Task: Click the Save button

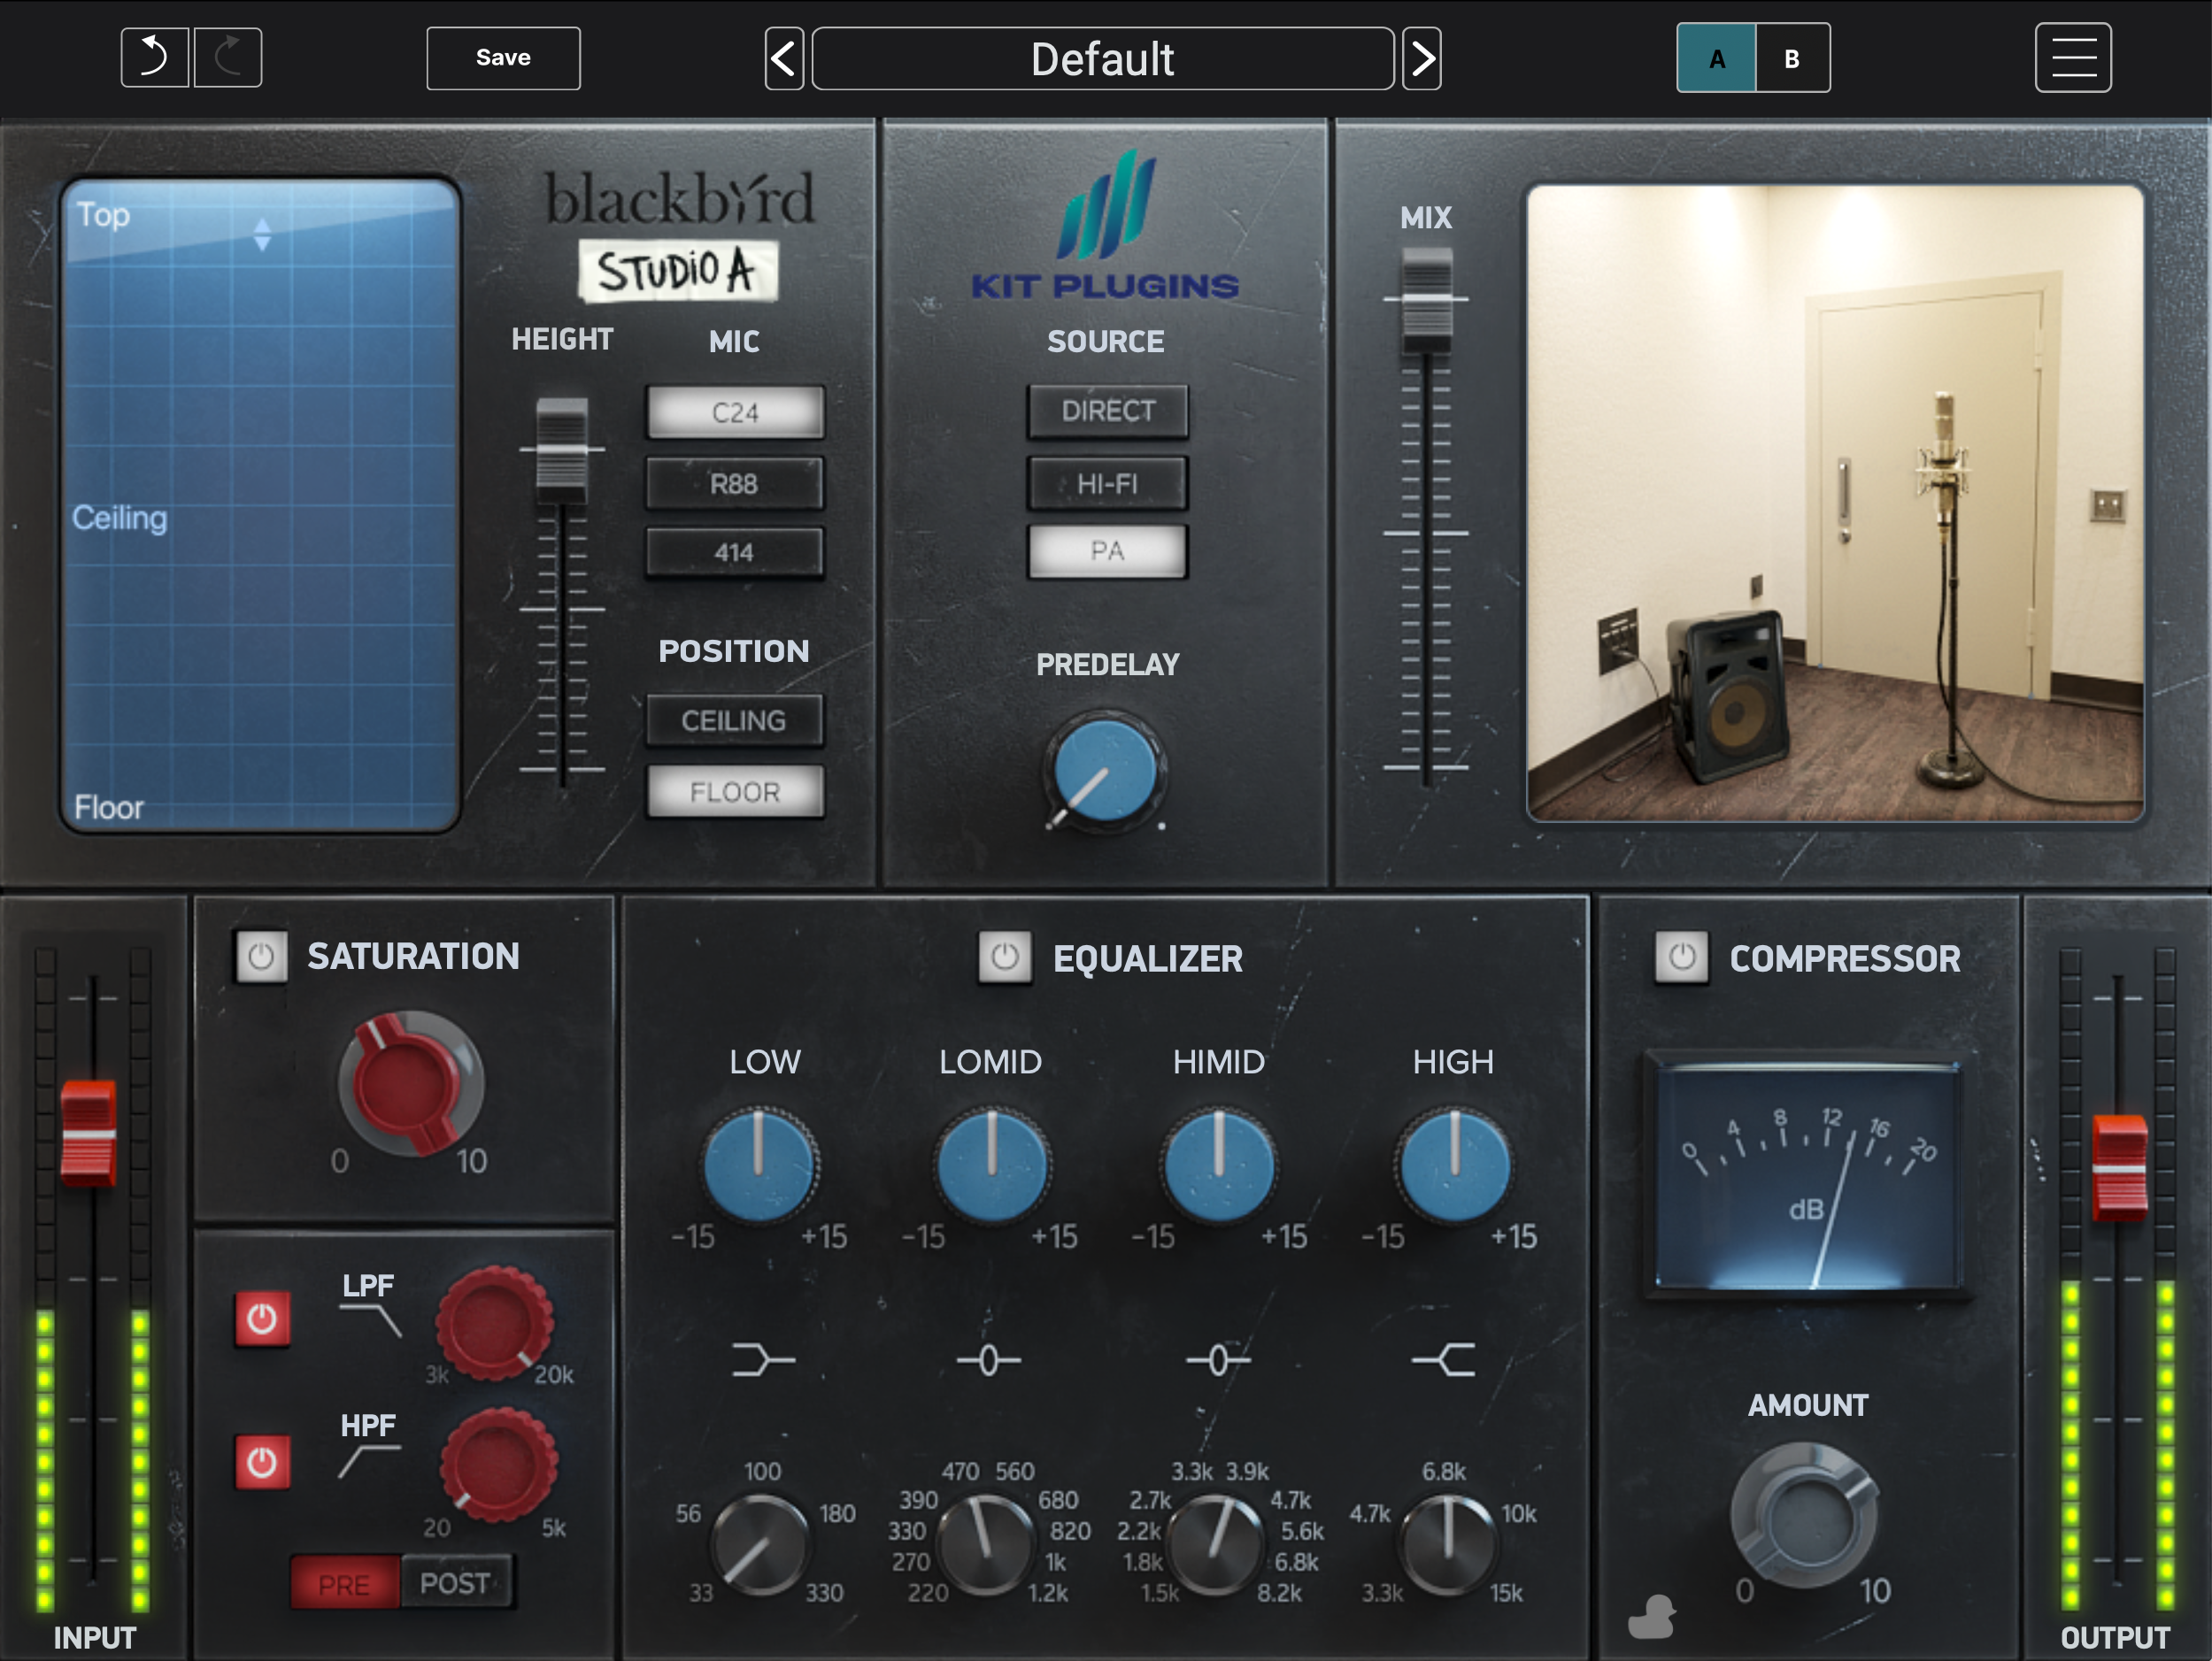Action: click(503, 58)
